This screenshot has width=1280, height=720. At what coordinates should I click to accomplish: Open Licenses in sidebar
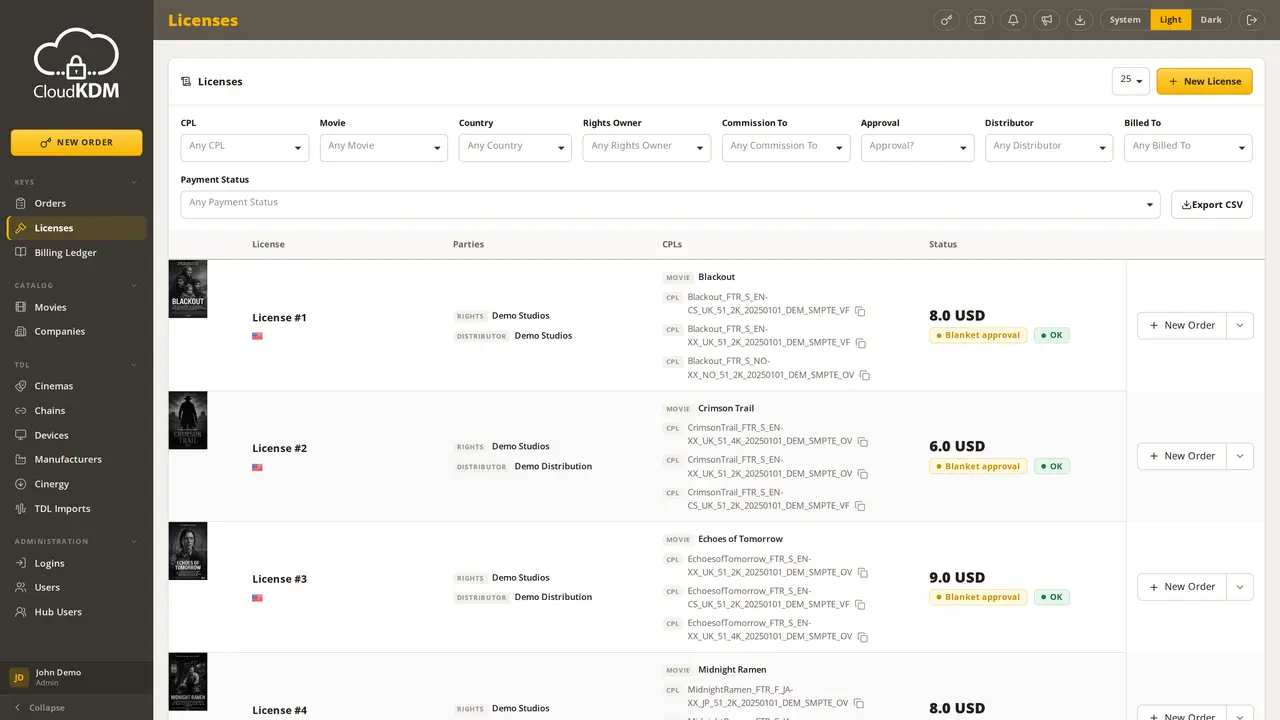point(76,228)
